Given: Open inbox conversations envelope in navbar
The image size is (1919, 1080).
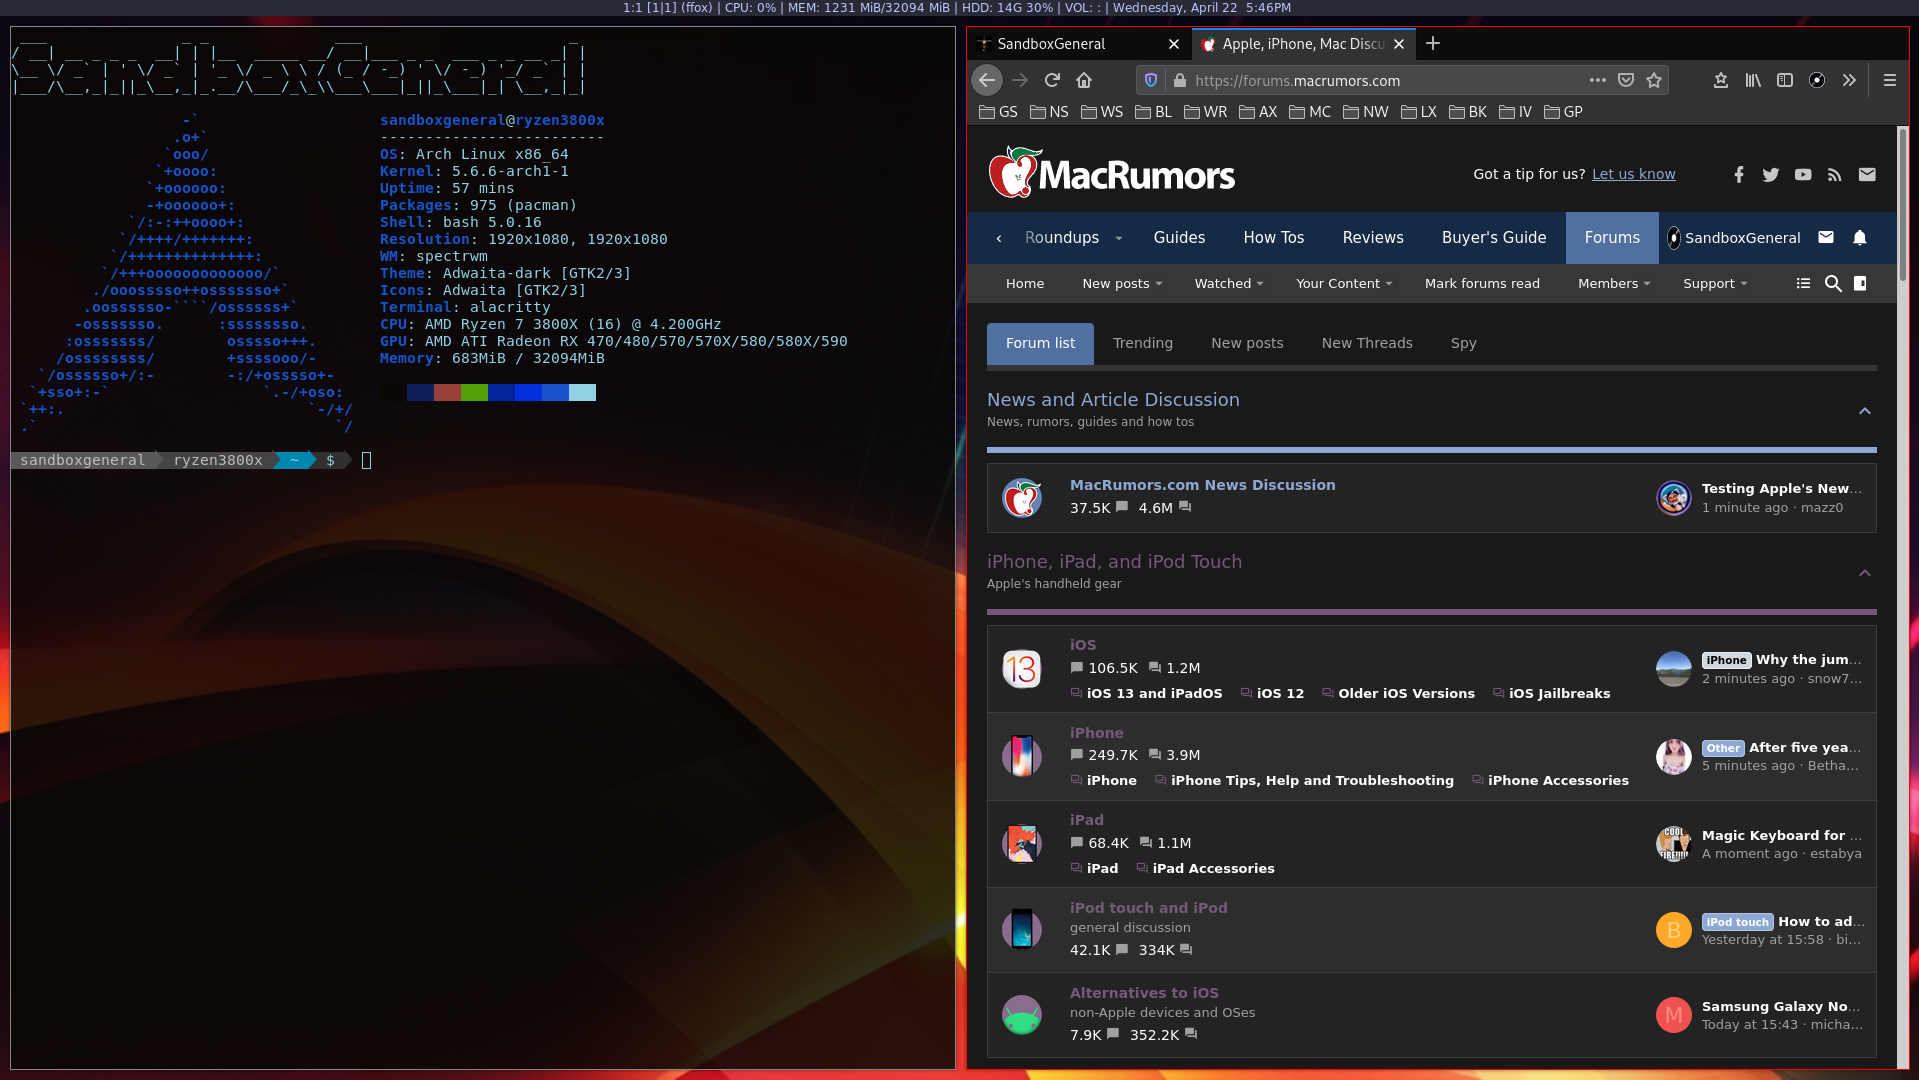Looking at the screenshot, I should click(1826, 237).
